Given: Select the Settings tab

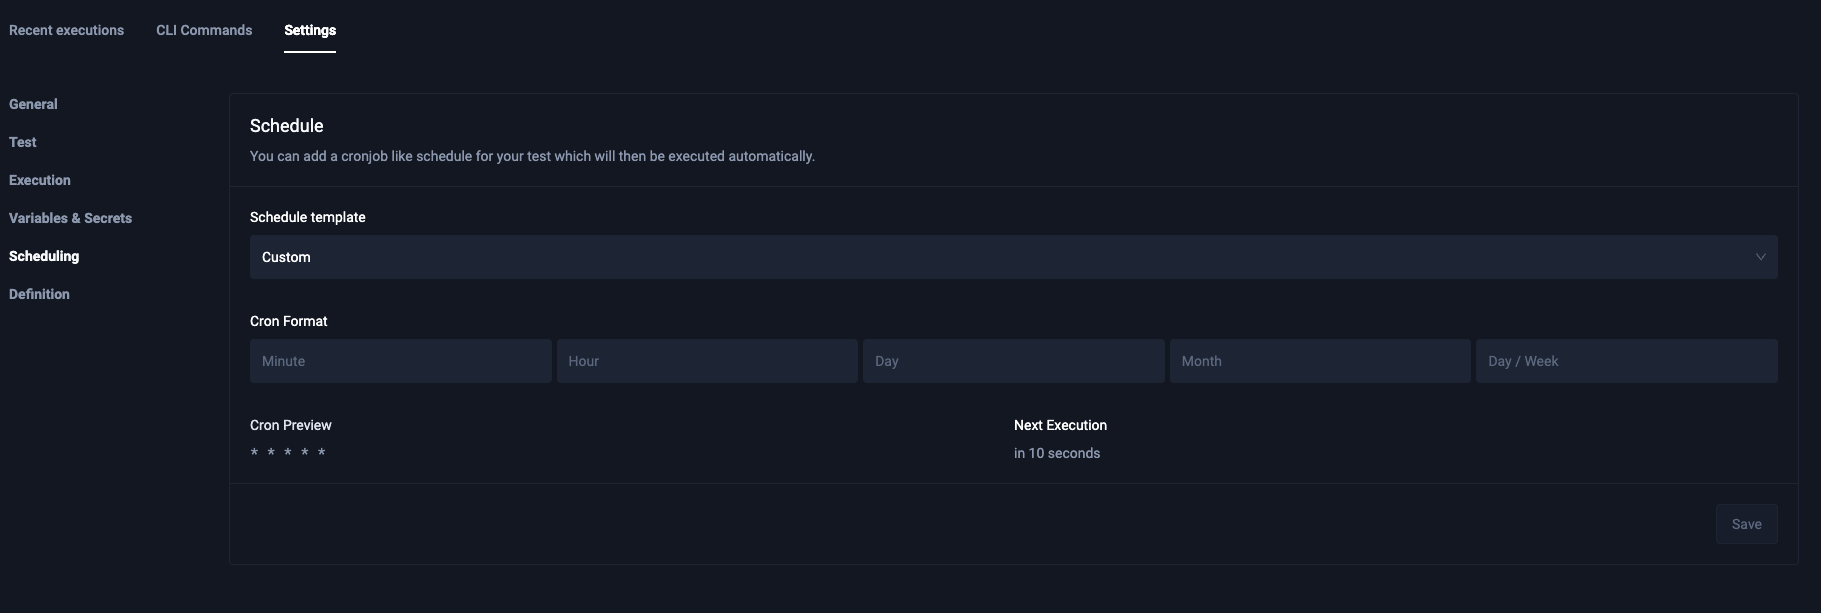Looking at the screenshot, I should (x=310, y=30).
